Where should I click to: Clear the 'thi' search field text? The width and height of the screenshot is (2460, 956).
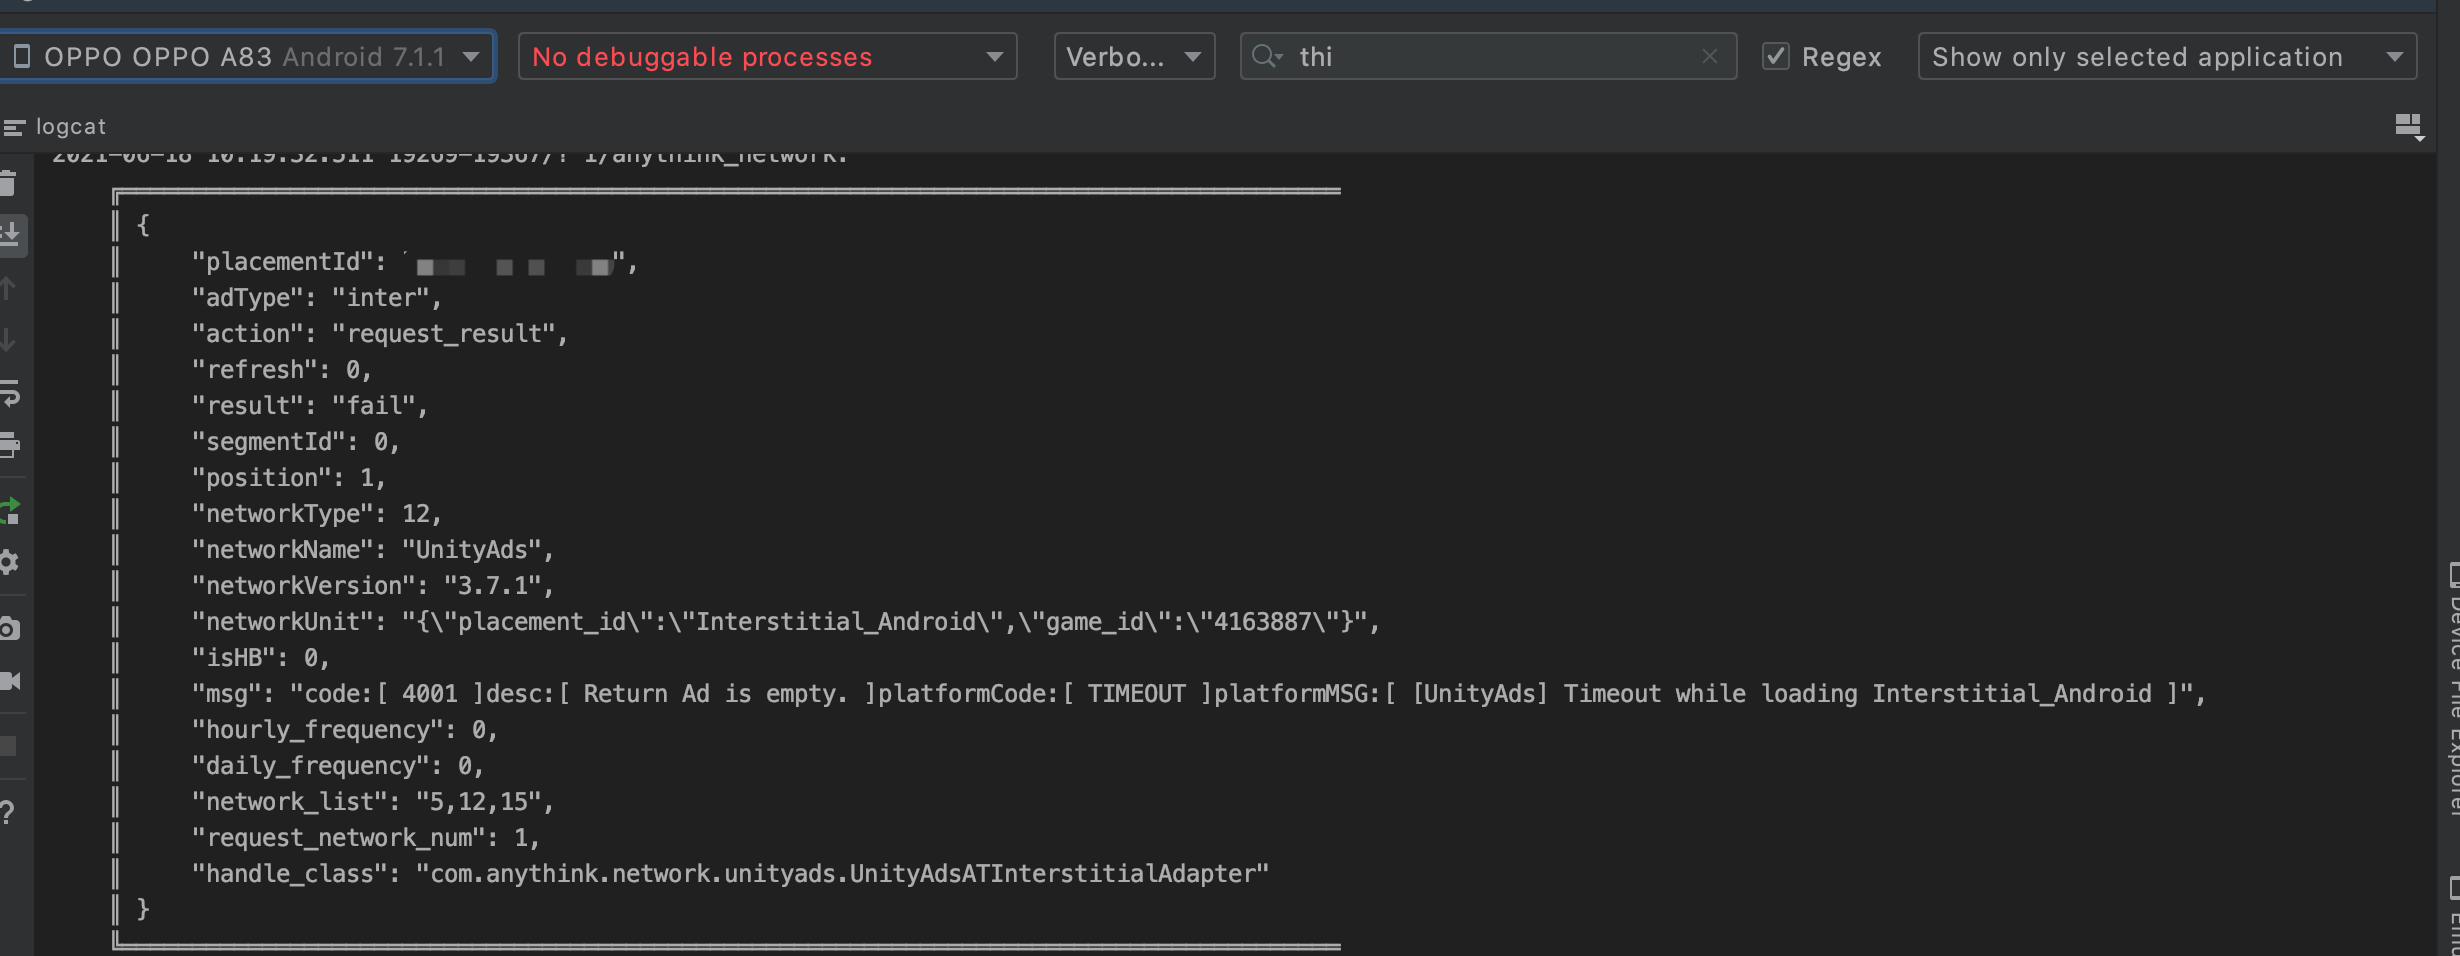1709,56
